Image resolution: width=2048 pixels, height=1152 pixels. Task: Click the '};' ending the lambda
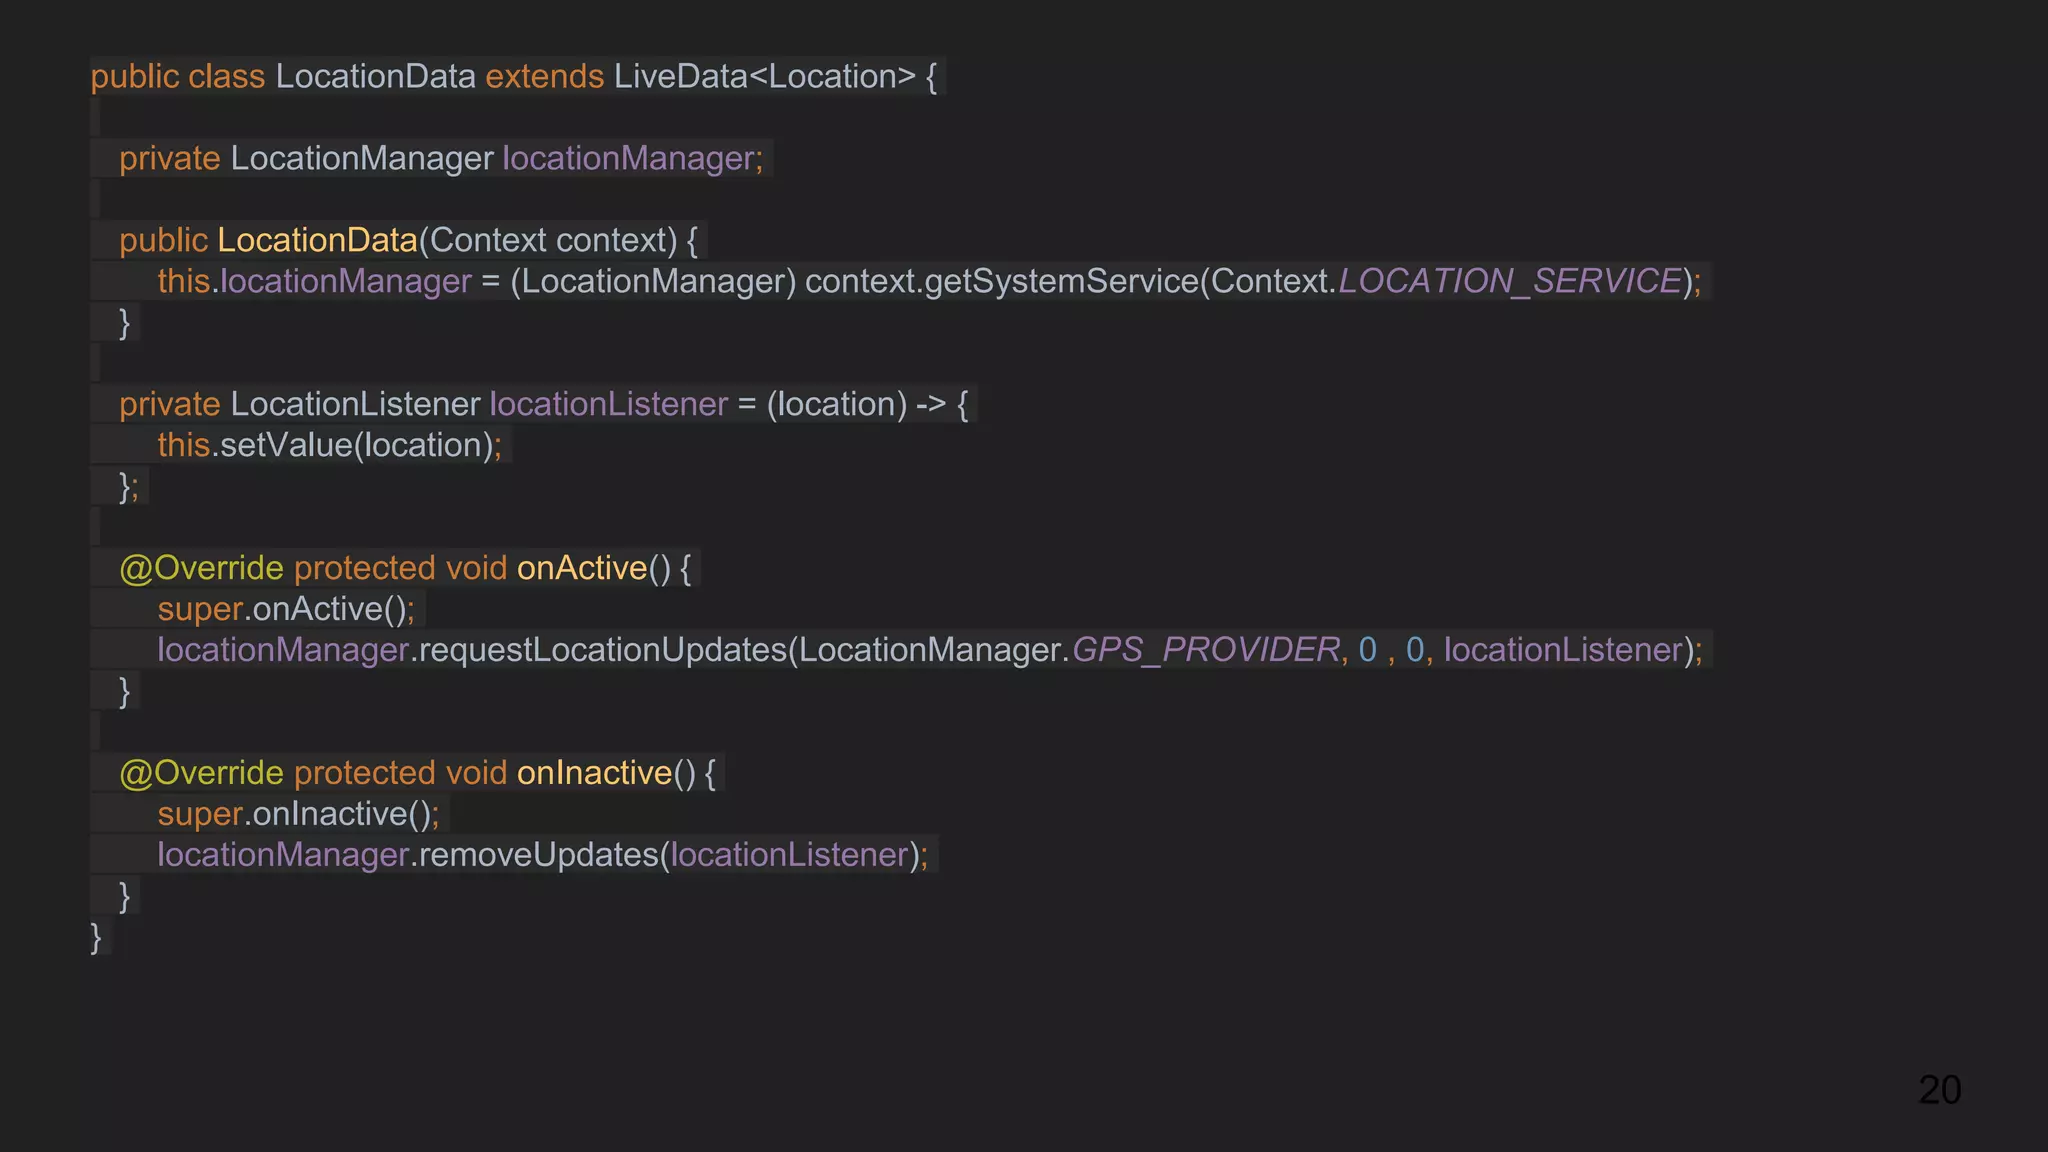(x=129, y=487)
